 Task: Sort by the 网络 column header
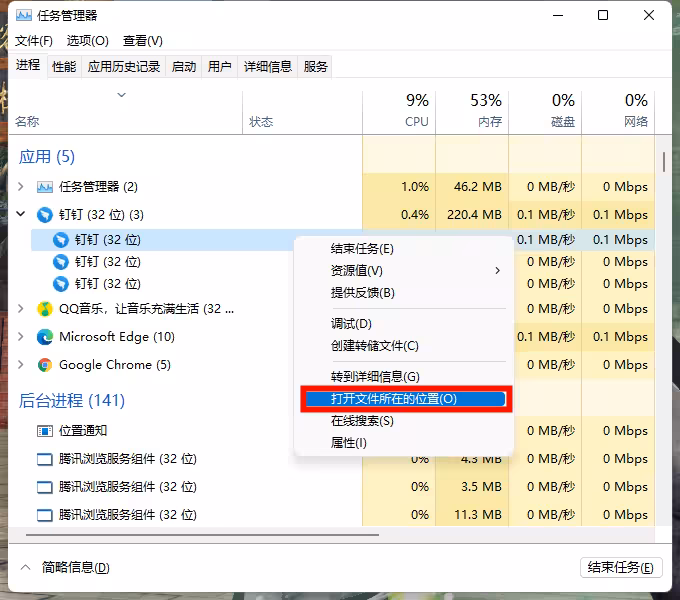coord(618,111)
